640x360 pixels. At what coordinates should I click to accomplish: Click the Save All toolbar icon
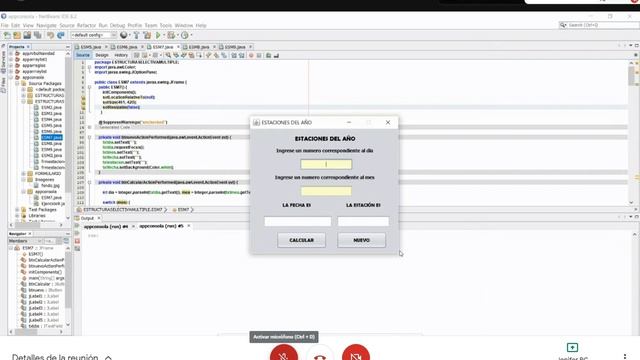(x=38, y=36)
